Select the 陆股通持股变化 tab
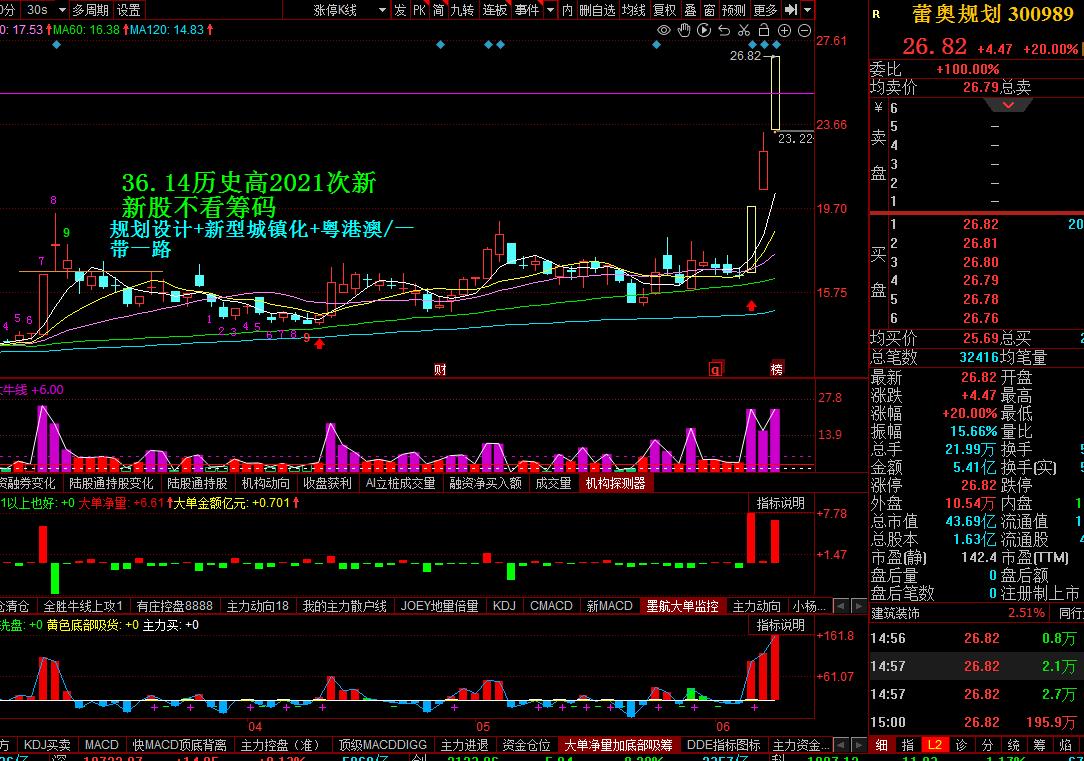Viewport: 1084px width, 761px height. pos(111,483)
